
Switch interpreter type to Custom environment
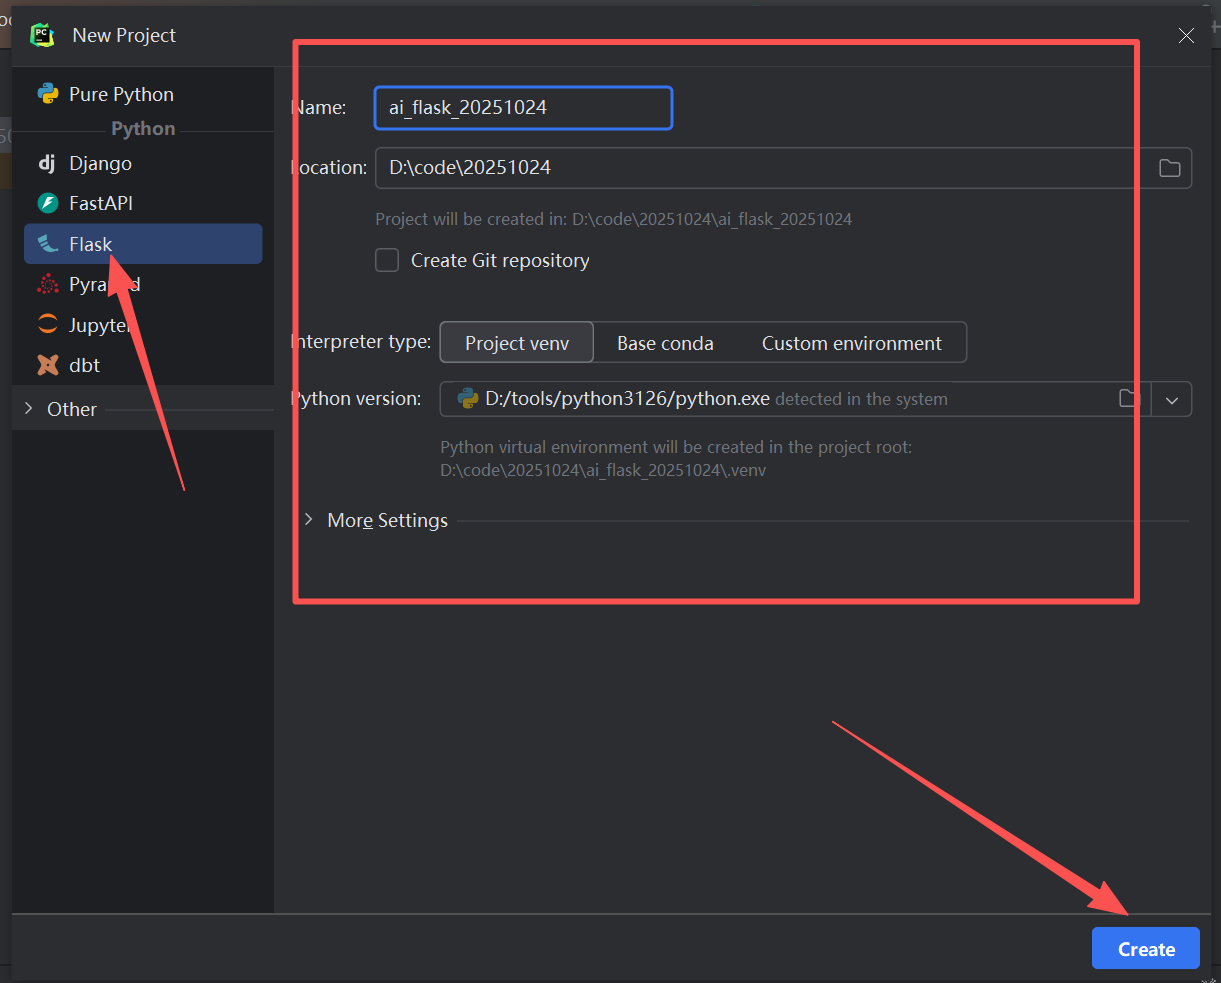coord(851,343)
